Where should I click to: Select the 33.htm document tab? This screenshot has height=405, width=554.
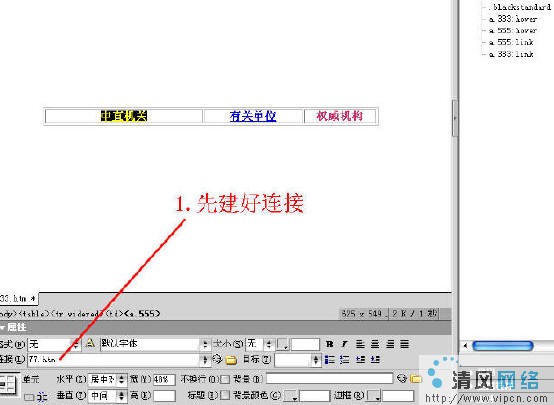[18, 299]
